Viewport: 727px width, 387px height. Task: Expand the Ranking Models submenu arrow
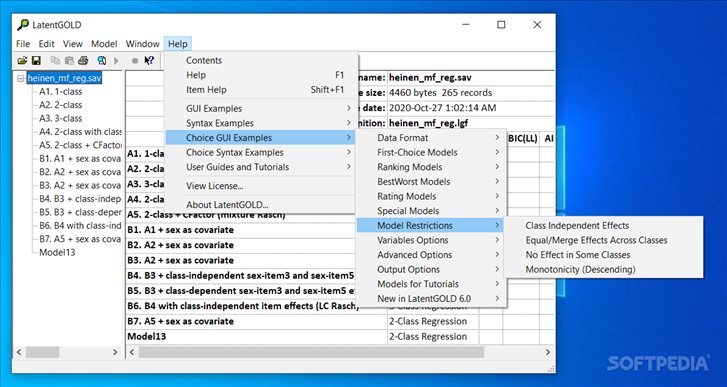tap(497, 167)
